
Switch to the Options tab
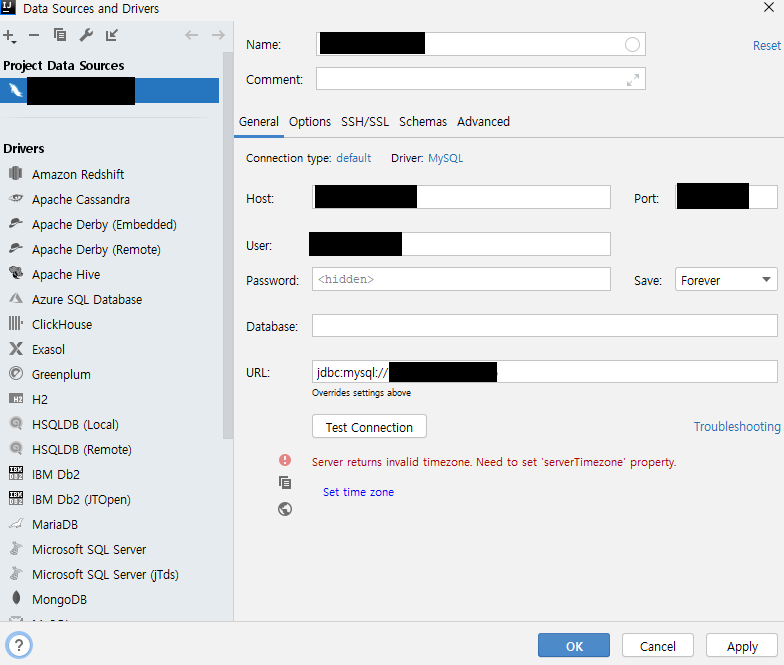310,122
